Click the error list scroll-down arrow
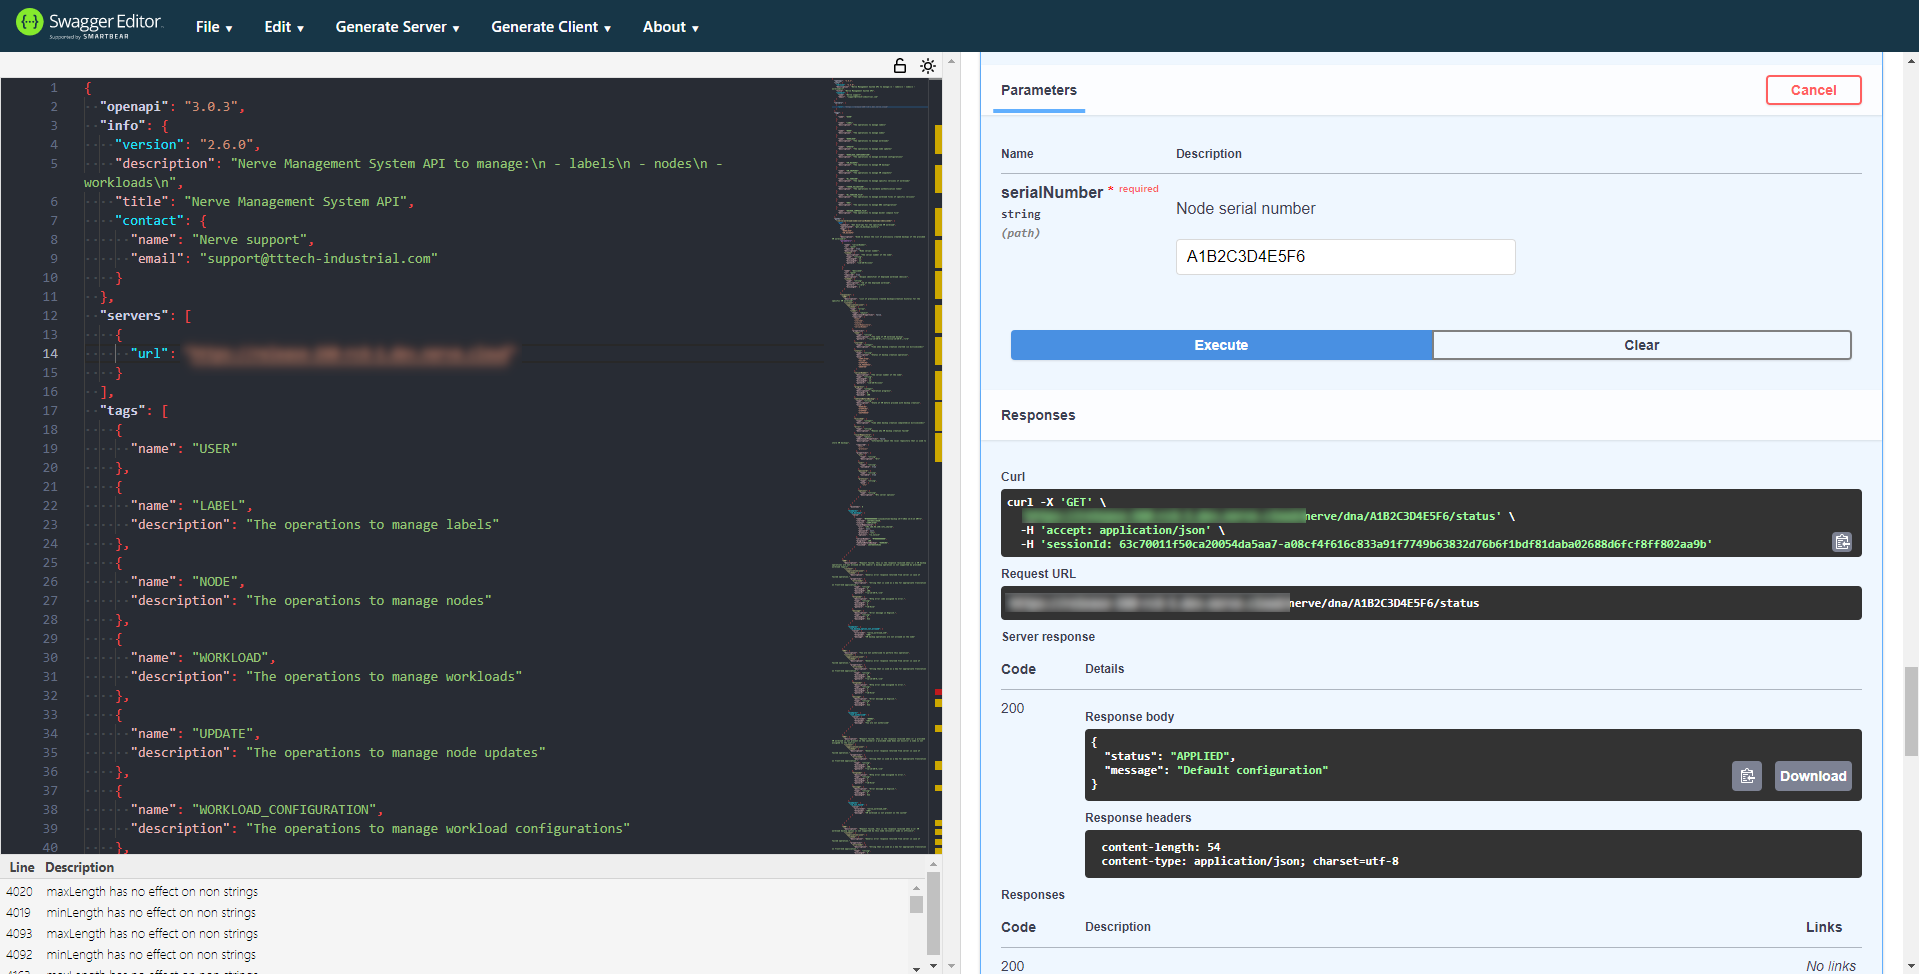The width and height of the screenshot is (1919, 974). (x=916, y=967)
